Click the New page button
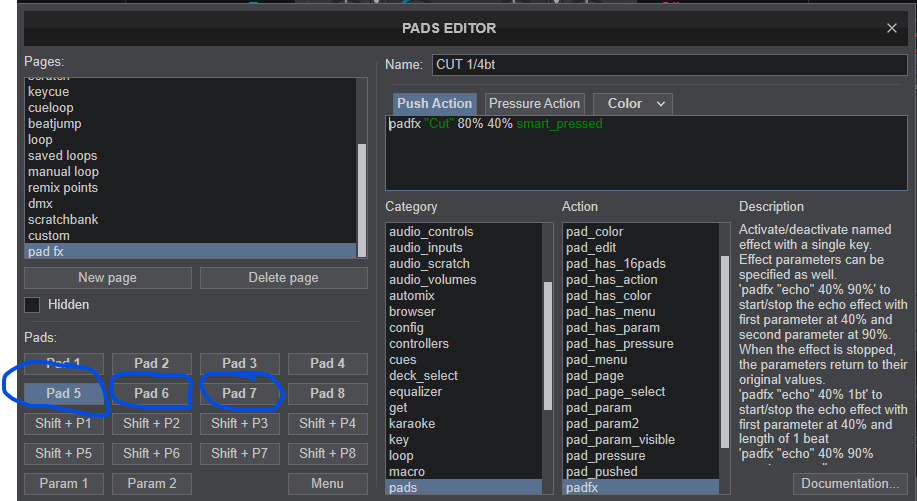The height and width of the screenshot is (501, 917). pos(108,278)
